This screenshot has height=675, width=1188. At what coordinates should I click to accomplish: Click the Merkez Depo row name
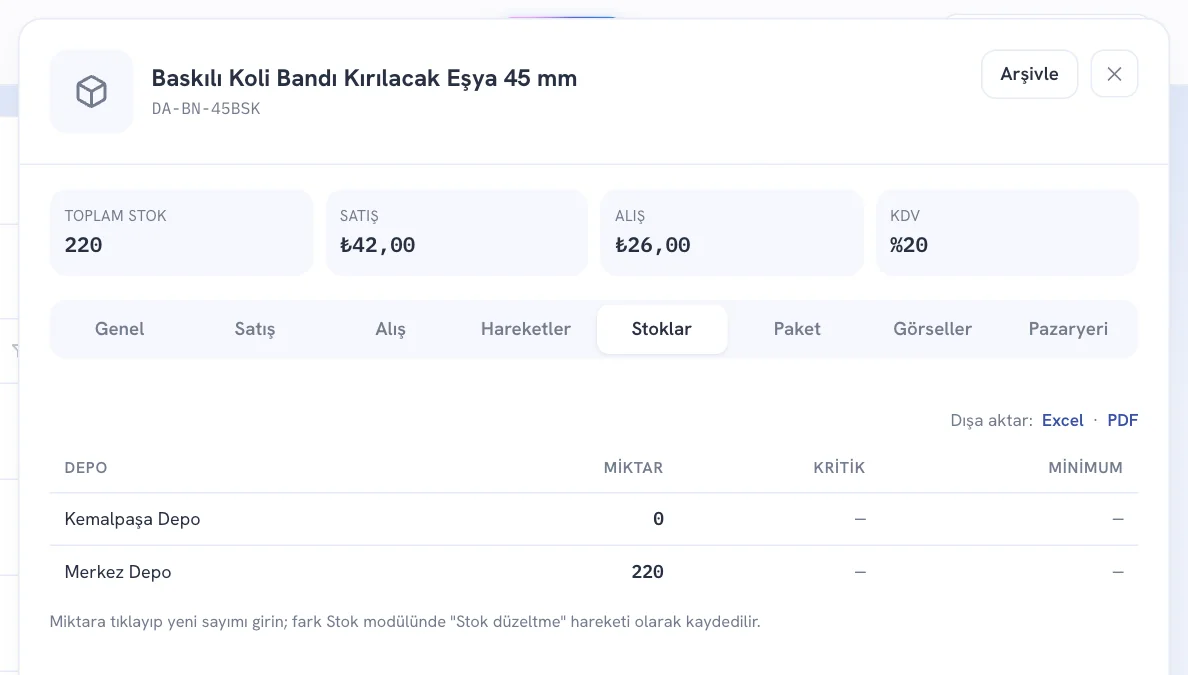[x=118, y=572]
